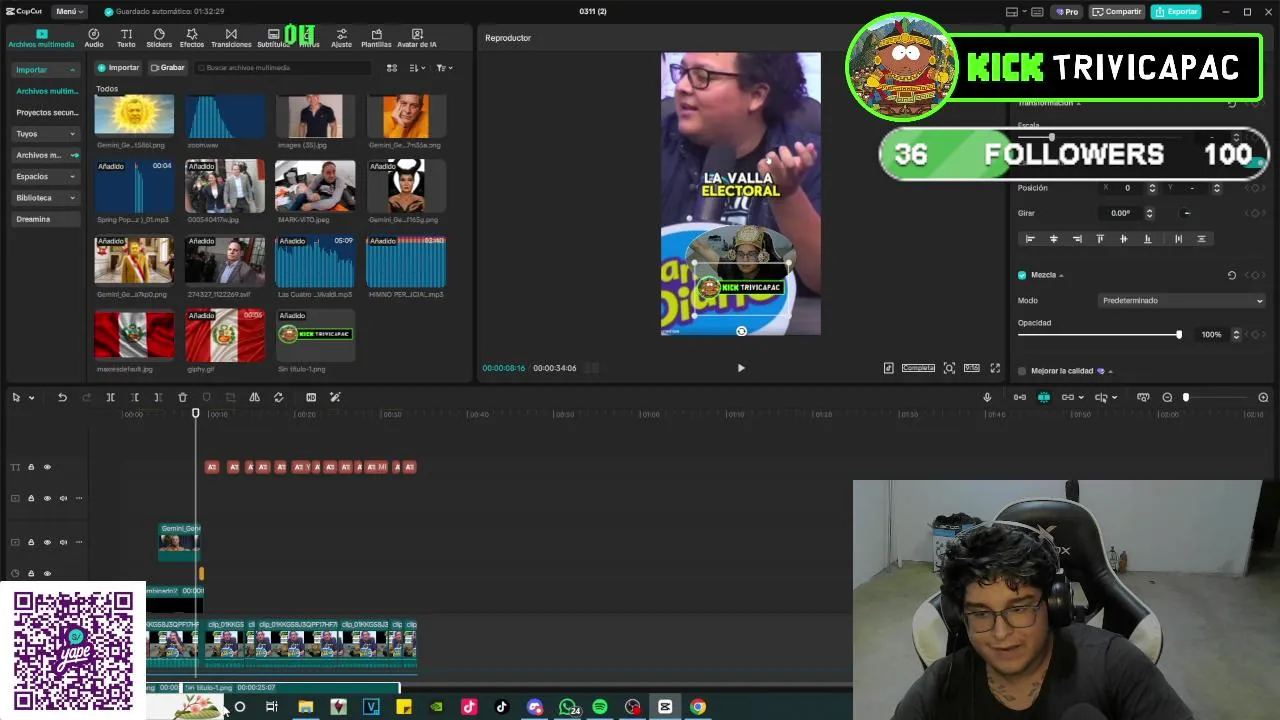Switch to the Stickers tab
The height and width of the screenshot is (720, 1280).
coord(159,38)
